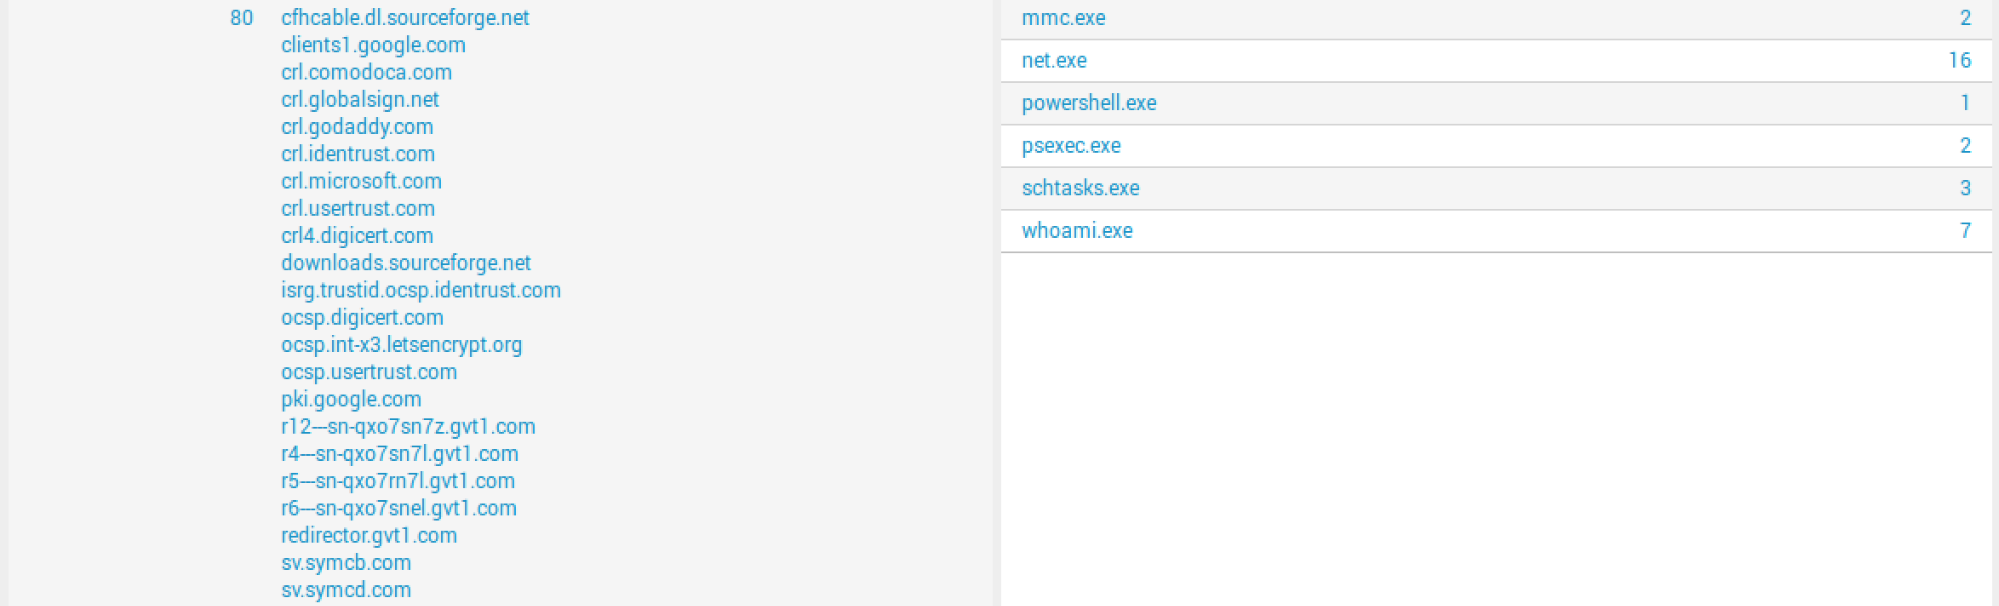The width and height of the screenshot is (1999, 606).
Task: Select the ocsp.int-x3.letsencrypt.org entry
Action: point(401,345)
